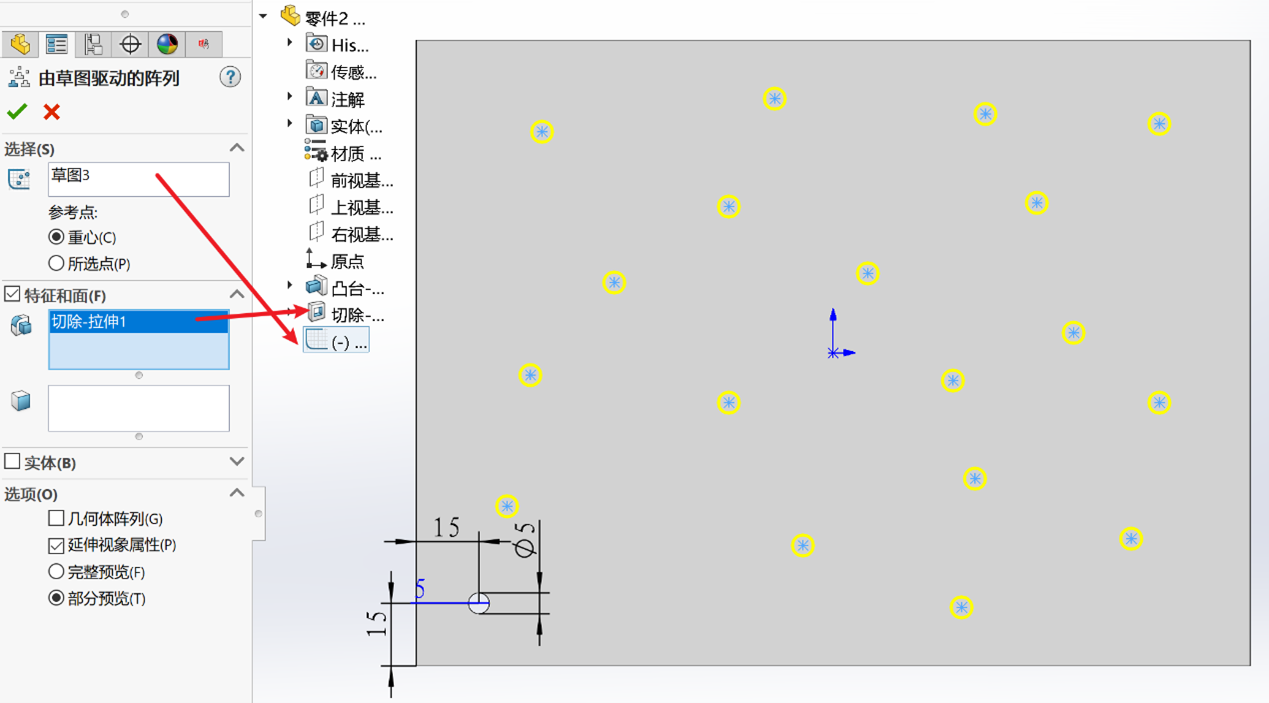The height and width of the screenshot is (703, 1269).
Task: Expand the 实体 folder in the tree
Action: click(x=289, y=125)
